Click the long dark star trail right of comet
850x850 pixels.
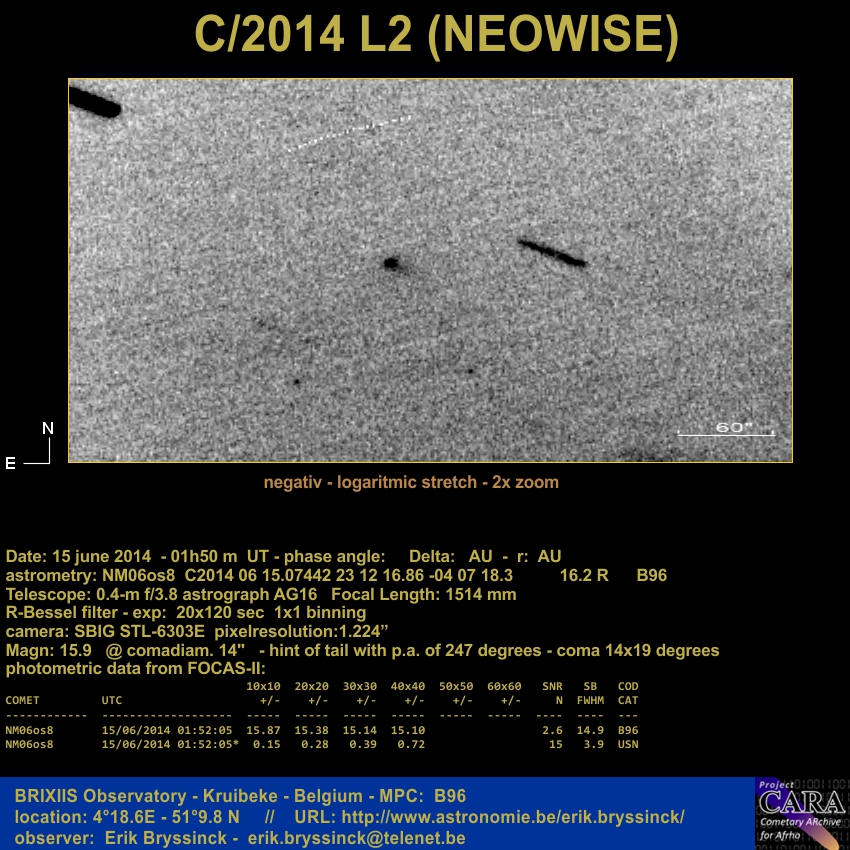point(552,252)
